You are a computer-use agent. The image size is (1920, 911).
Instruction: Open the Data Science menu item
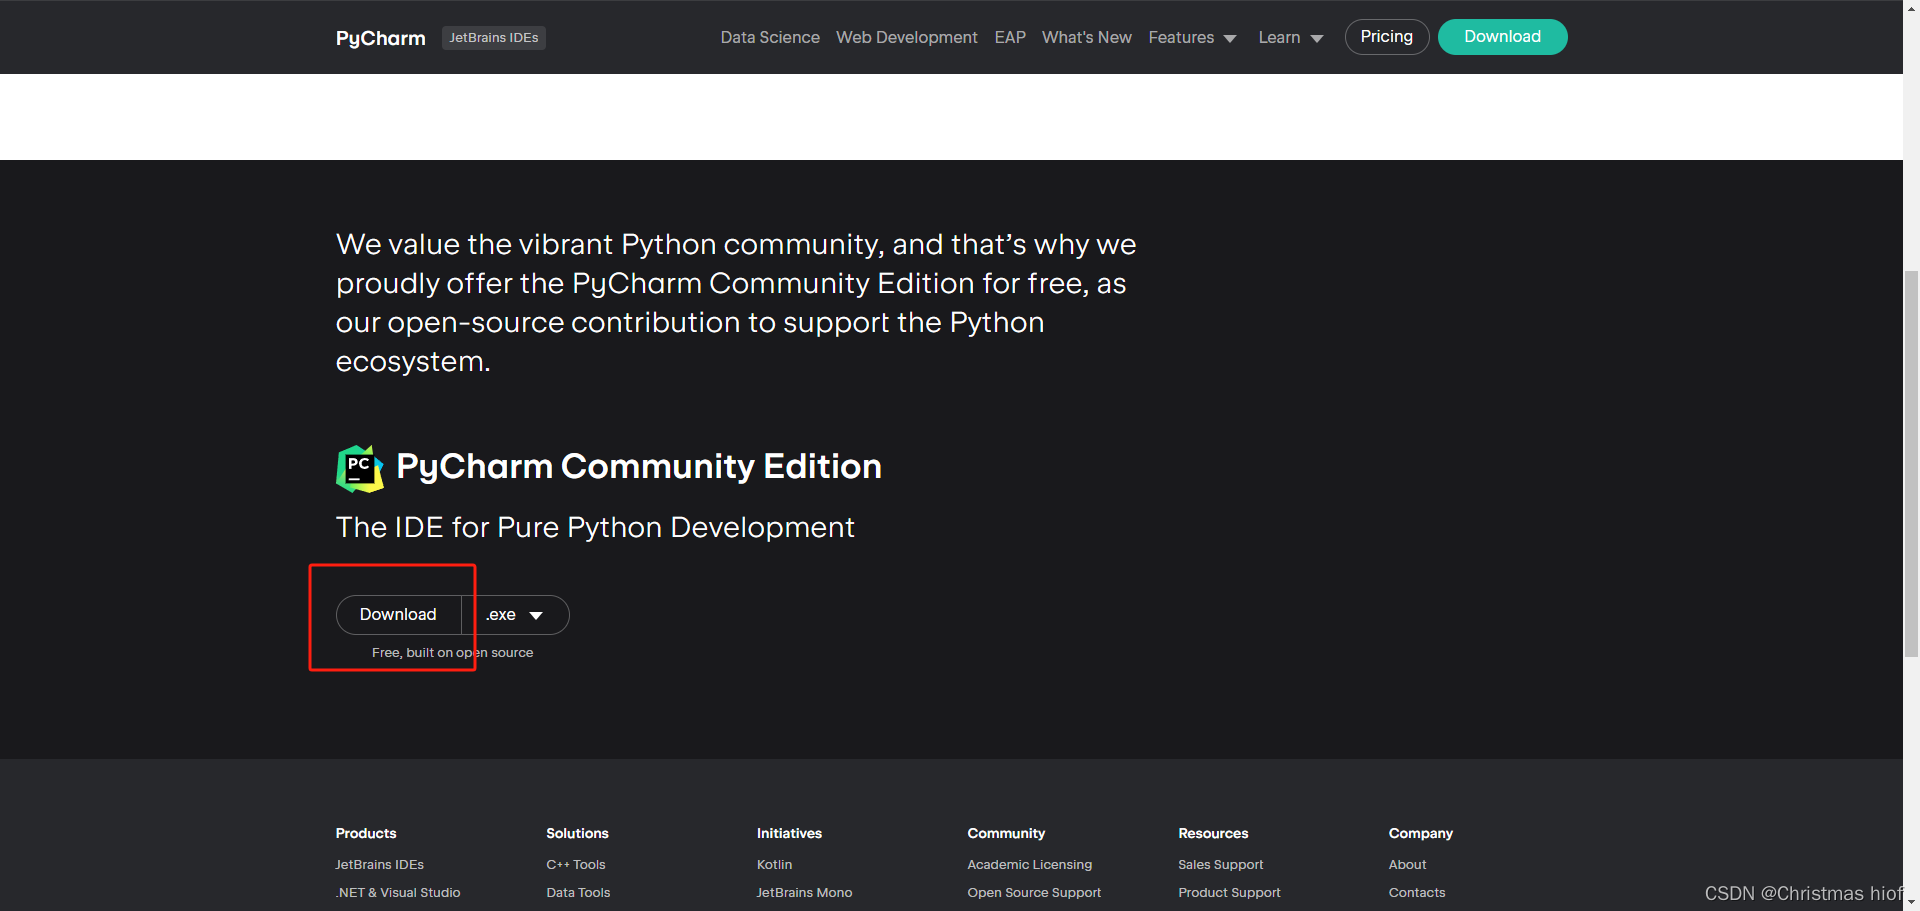point(770,38)
